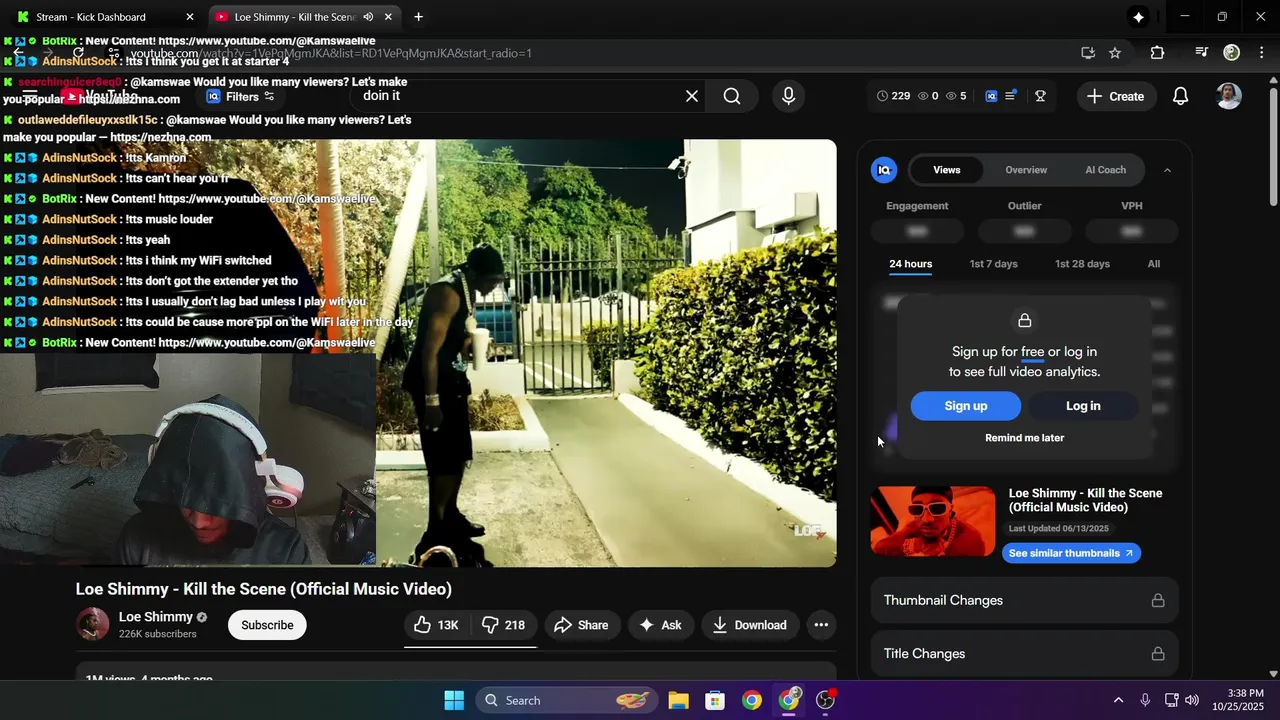
Task: Expand the Thumbnail Changes section
Action: [1025, 600]
